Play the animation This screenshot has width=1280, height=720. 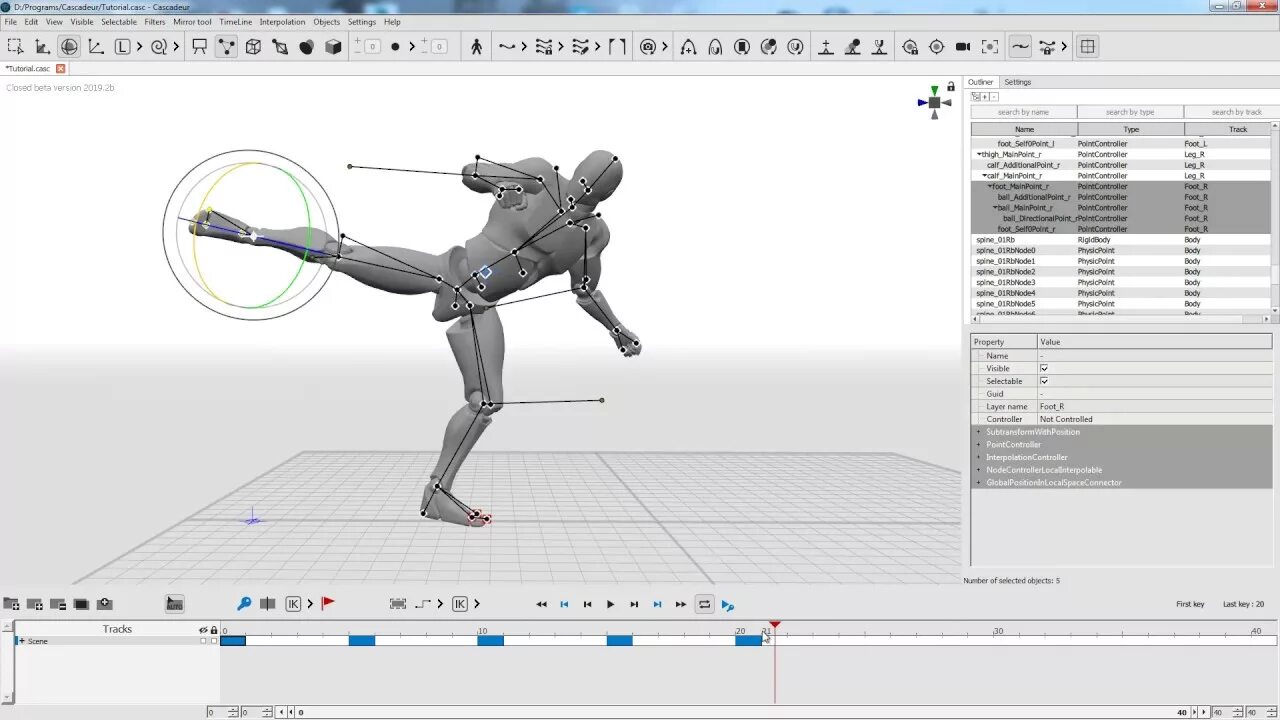(610, 604)
